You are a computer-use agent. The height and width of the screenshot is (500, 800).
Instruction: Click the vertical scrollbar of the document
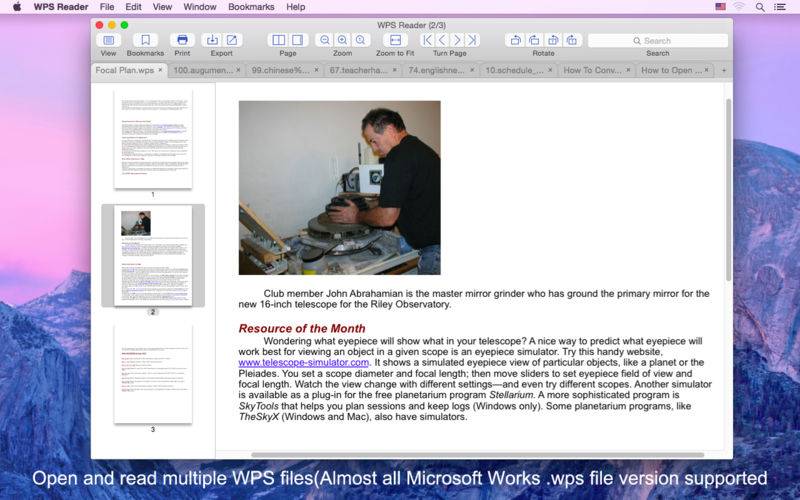coord(729,190)
